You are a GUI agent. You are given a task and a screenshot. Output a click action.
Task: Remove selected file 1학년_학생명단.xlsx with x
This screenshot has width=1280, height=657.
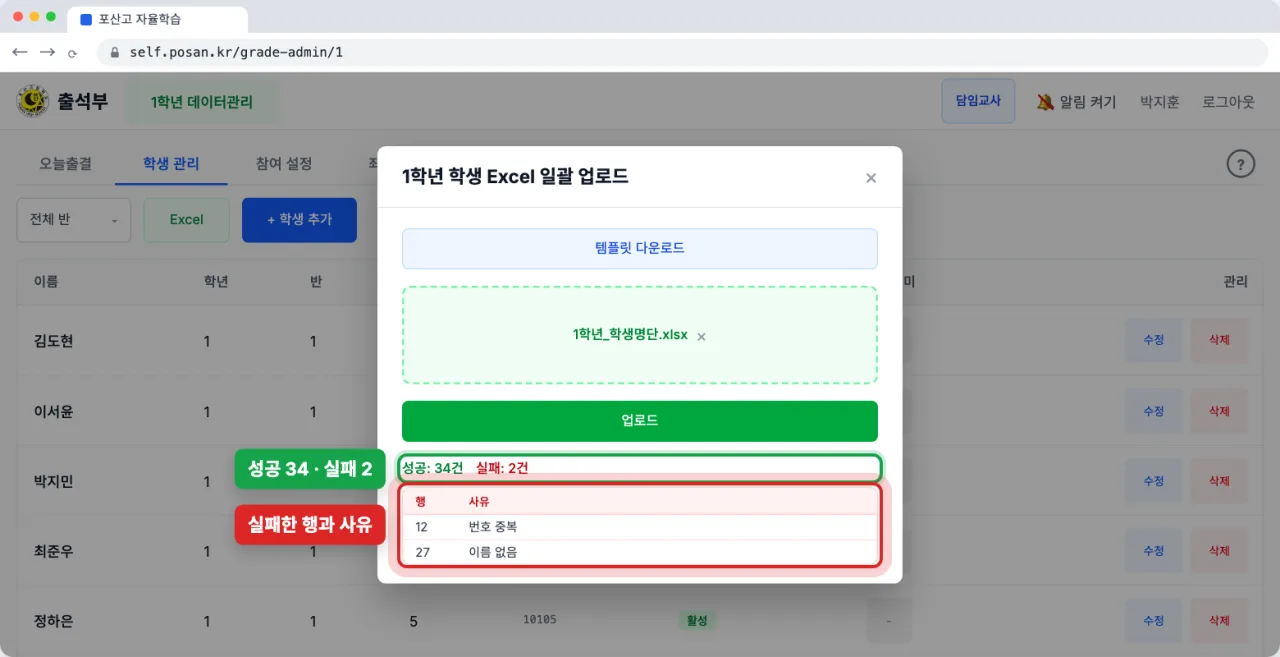coord(701,337)
